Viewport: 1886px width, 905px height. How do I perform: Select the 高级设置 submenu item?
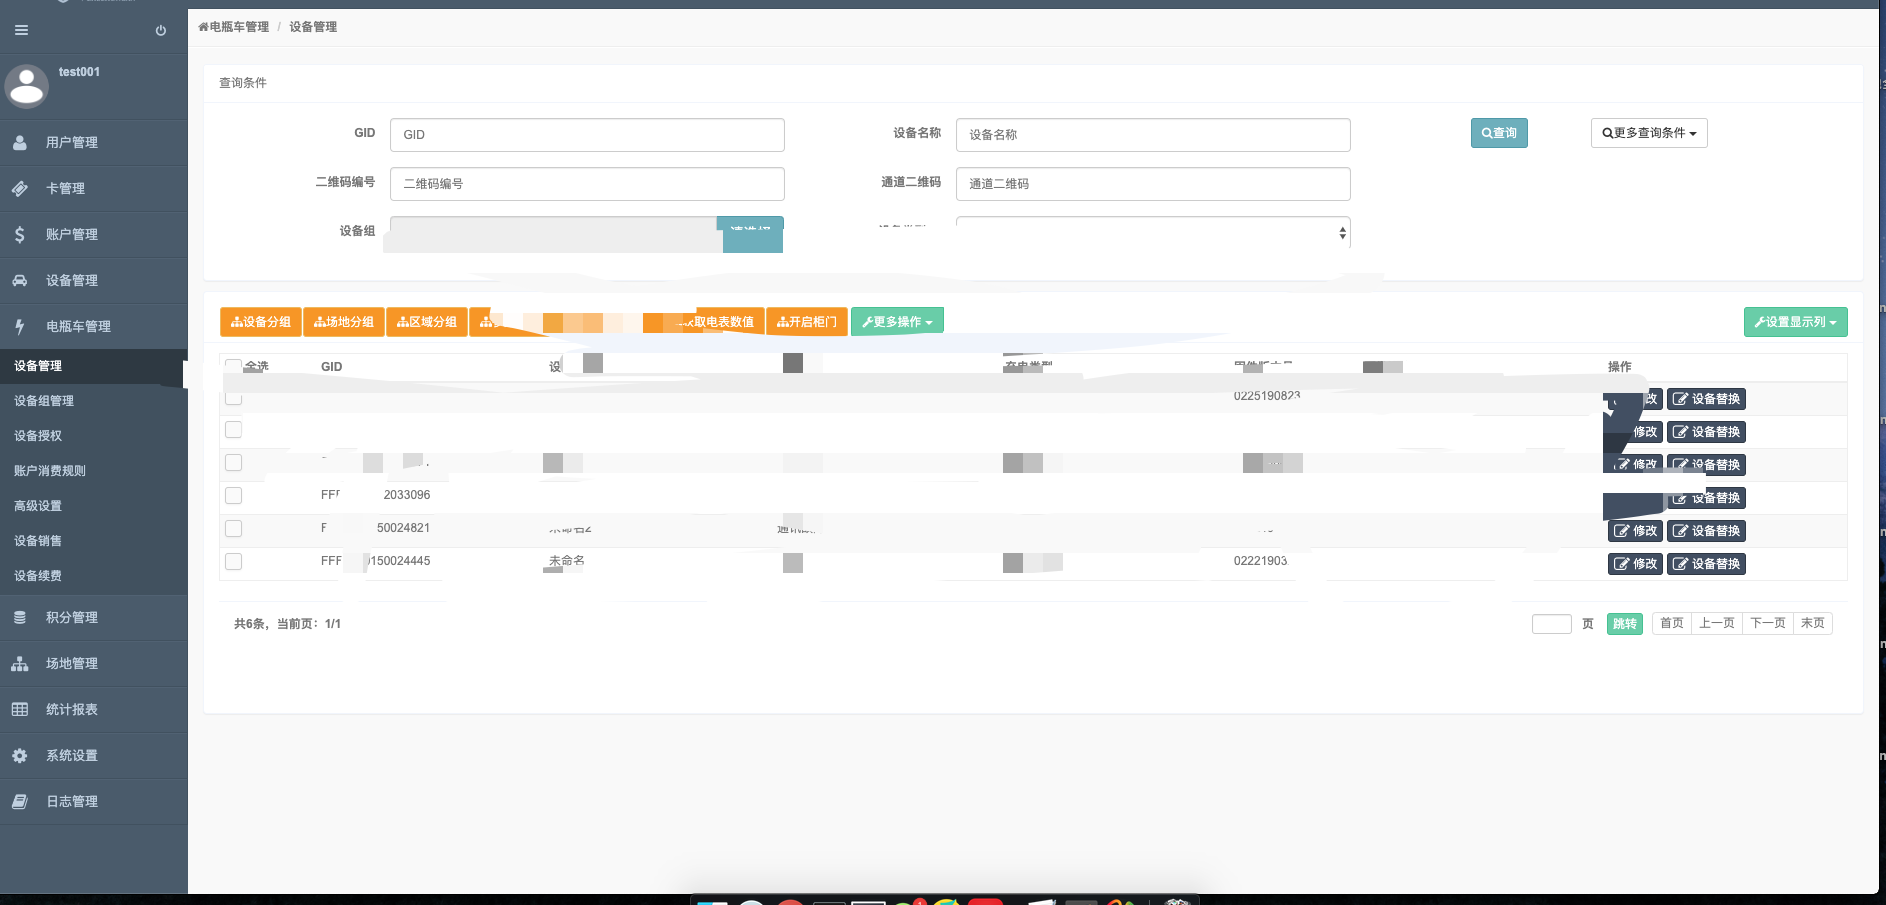[x=94, y=506]
